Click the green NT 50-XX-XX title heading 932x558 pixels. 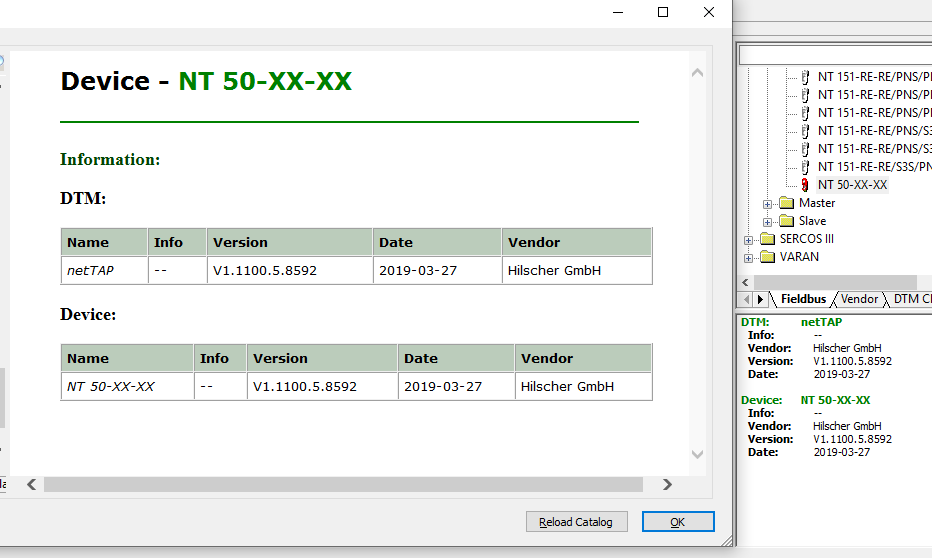[265, 81]
